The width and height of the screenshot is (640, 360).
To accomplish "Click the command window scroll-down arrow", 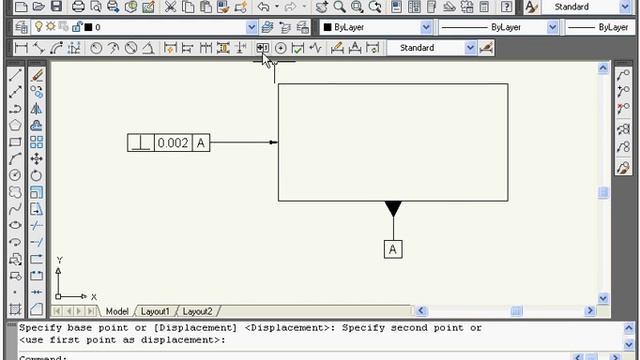I will pyautogui.click(x=629, y=344).
